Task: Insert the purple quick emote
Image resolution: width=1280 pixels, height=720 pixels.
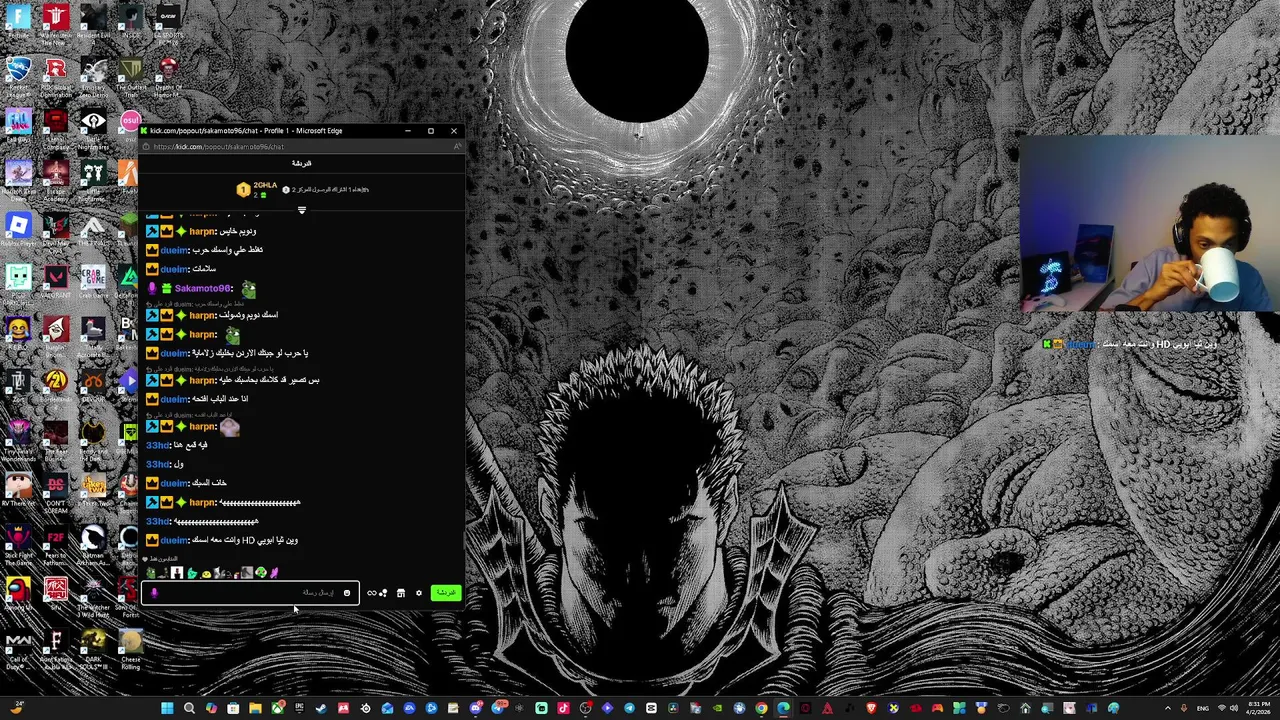Action: pyautogui.click(x=274, y=572)
